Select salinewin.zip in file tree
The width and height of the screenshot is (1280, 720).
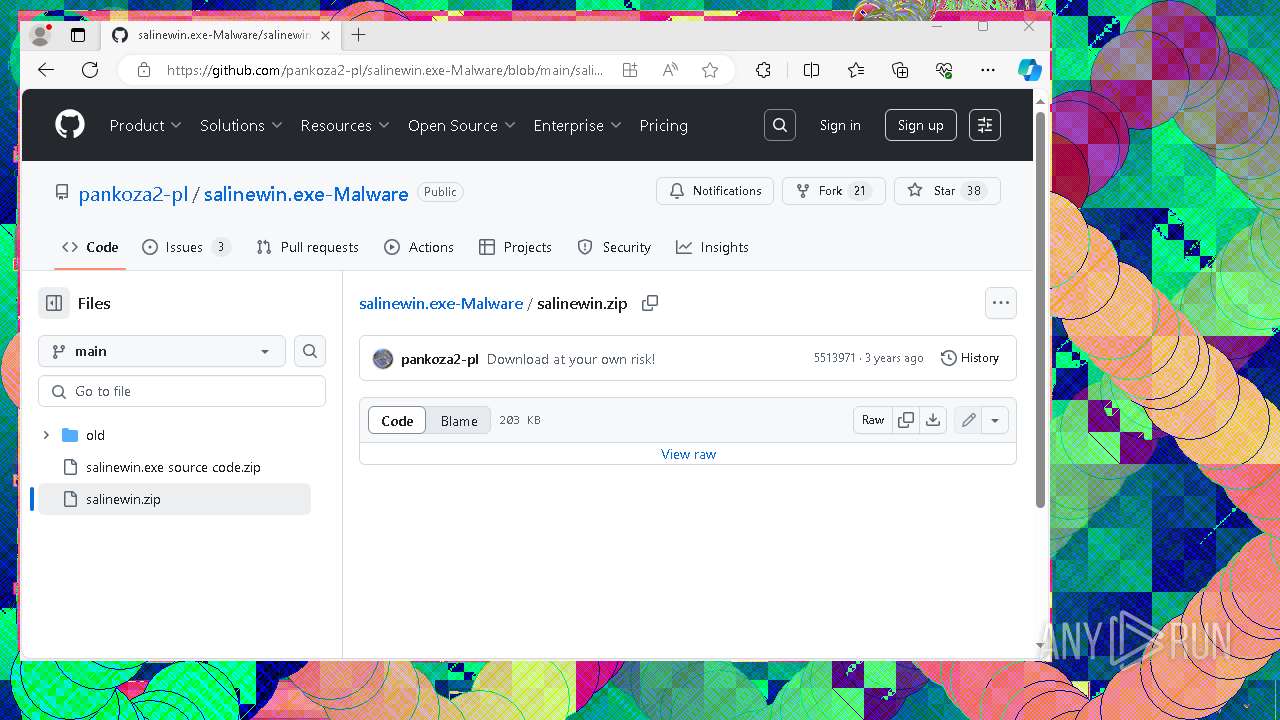172,499
